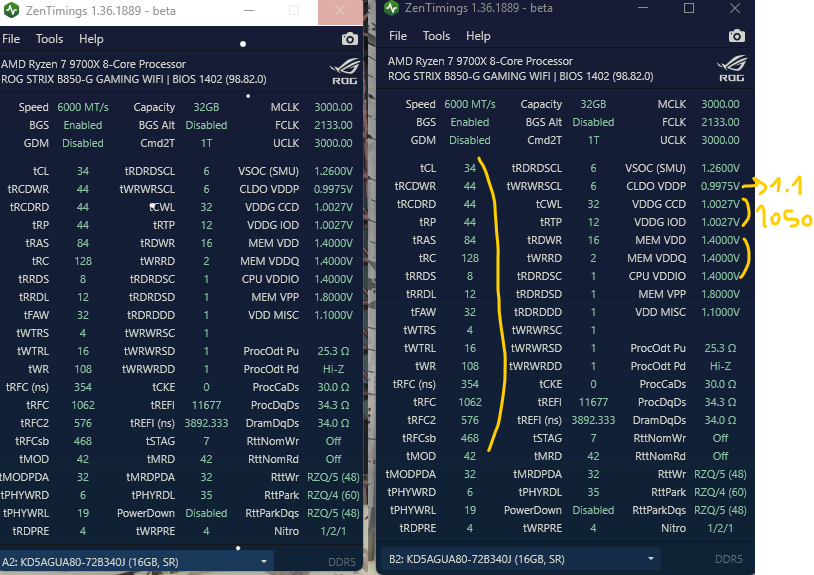Click MEM VPP 1.8000V in left window
Viewport: 814px width, 575px height.
click(x=333, y=297)
